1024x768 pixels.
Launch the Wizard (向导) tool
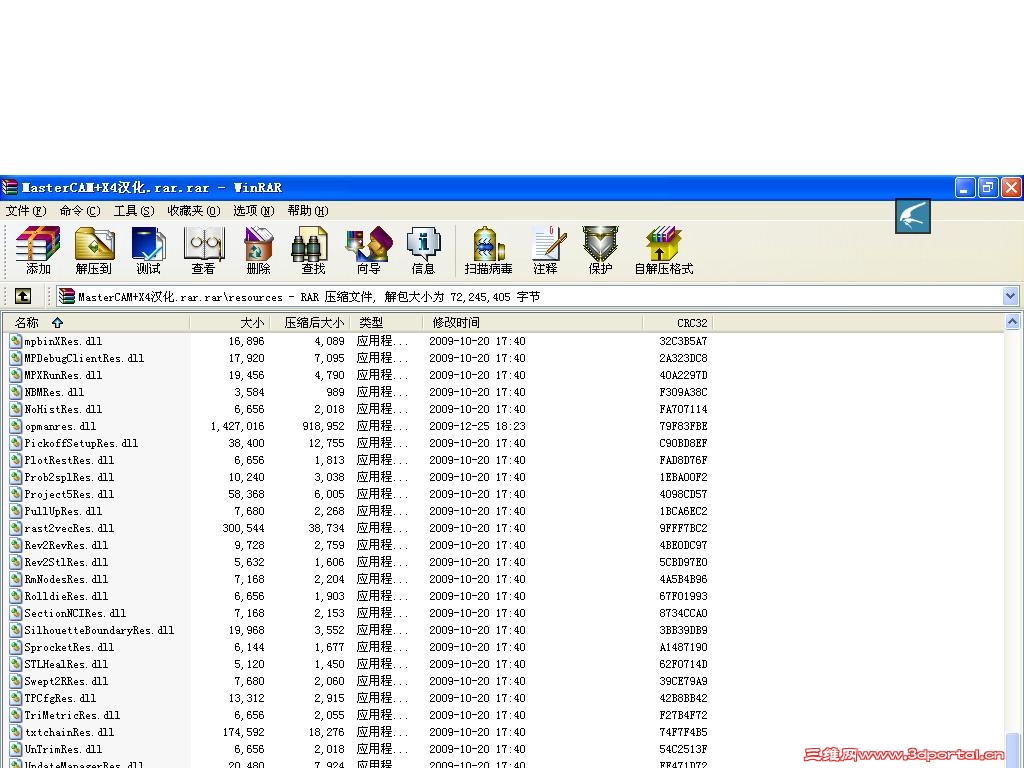(368, 250)
